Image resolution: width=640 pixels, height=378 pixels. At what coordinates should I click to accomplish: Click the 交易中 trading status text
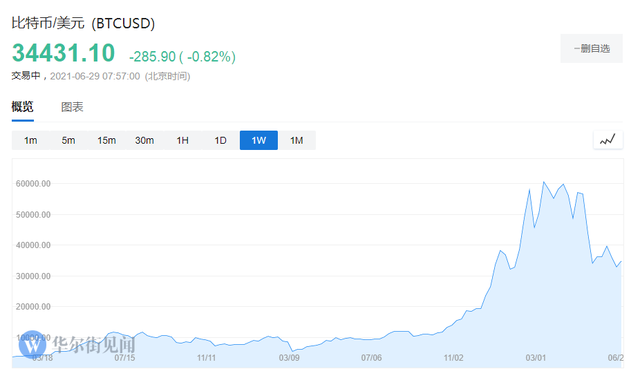26,76
